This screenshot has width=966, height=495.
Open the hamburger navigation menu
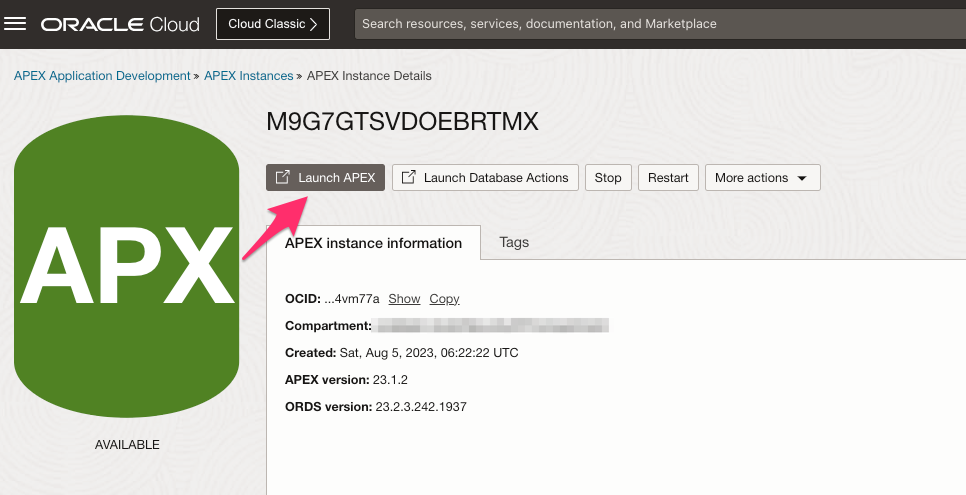[x=16, y=23]
